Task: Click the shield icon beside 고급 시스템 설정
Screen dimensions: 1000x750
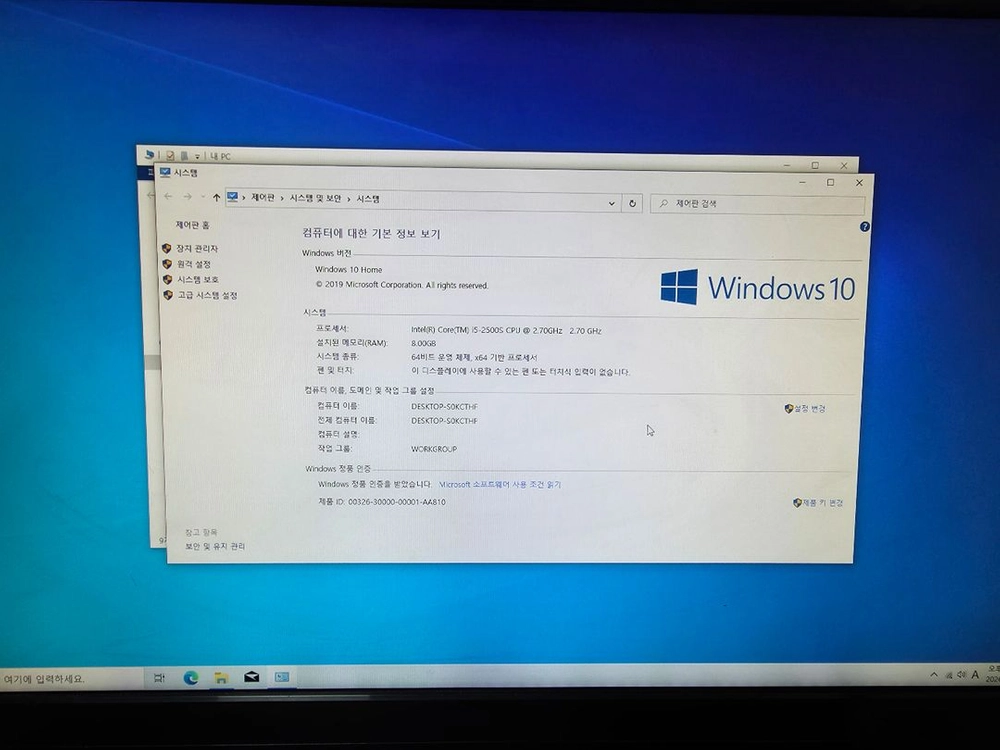Action: pos(168,295)
